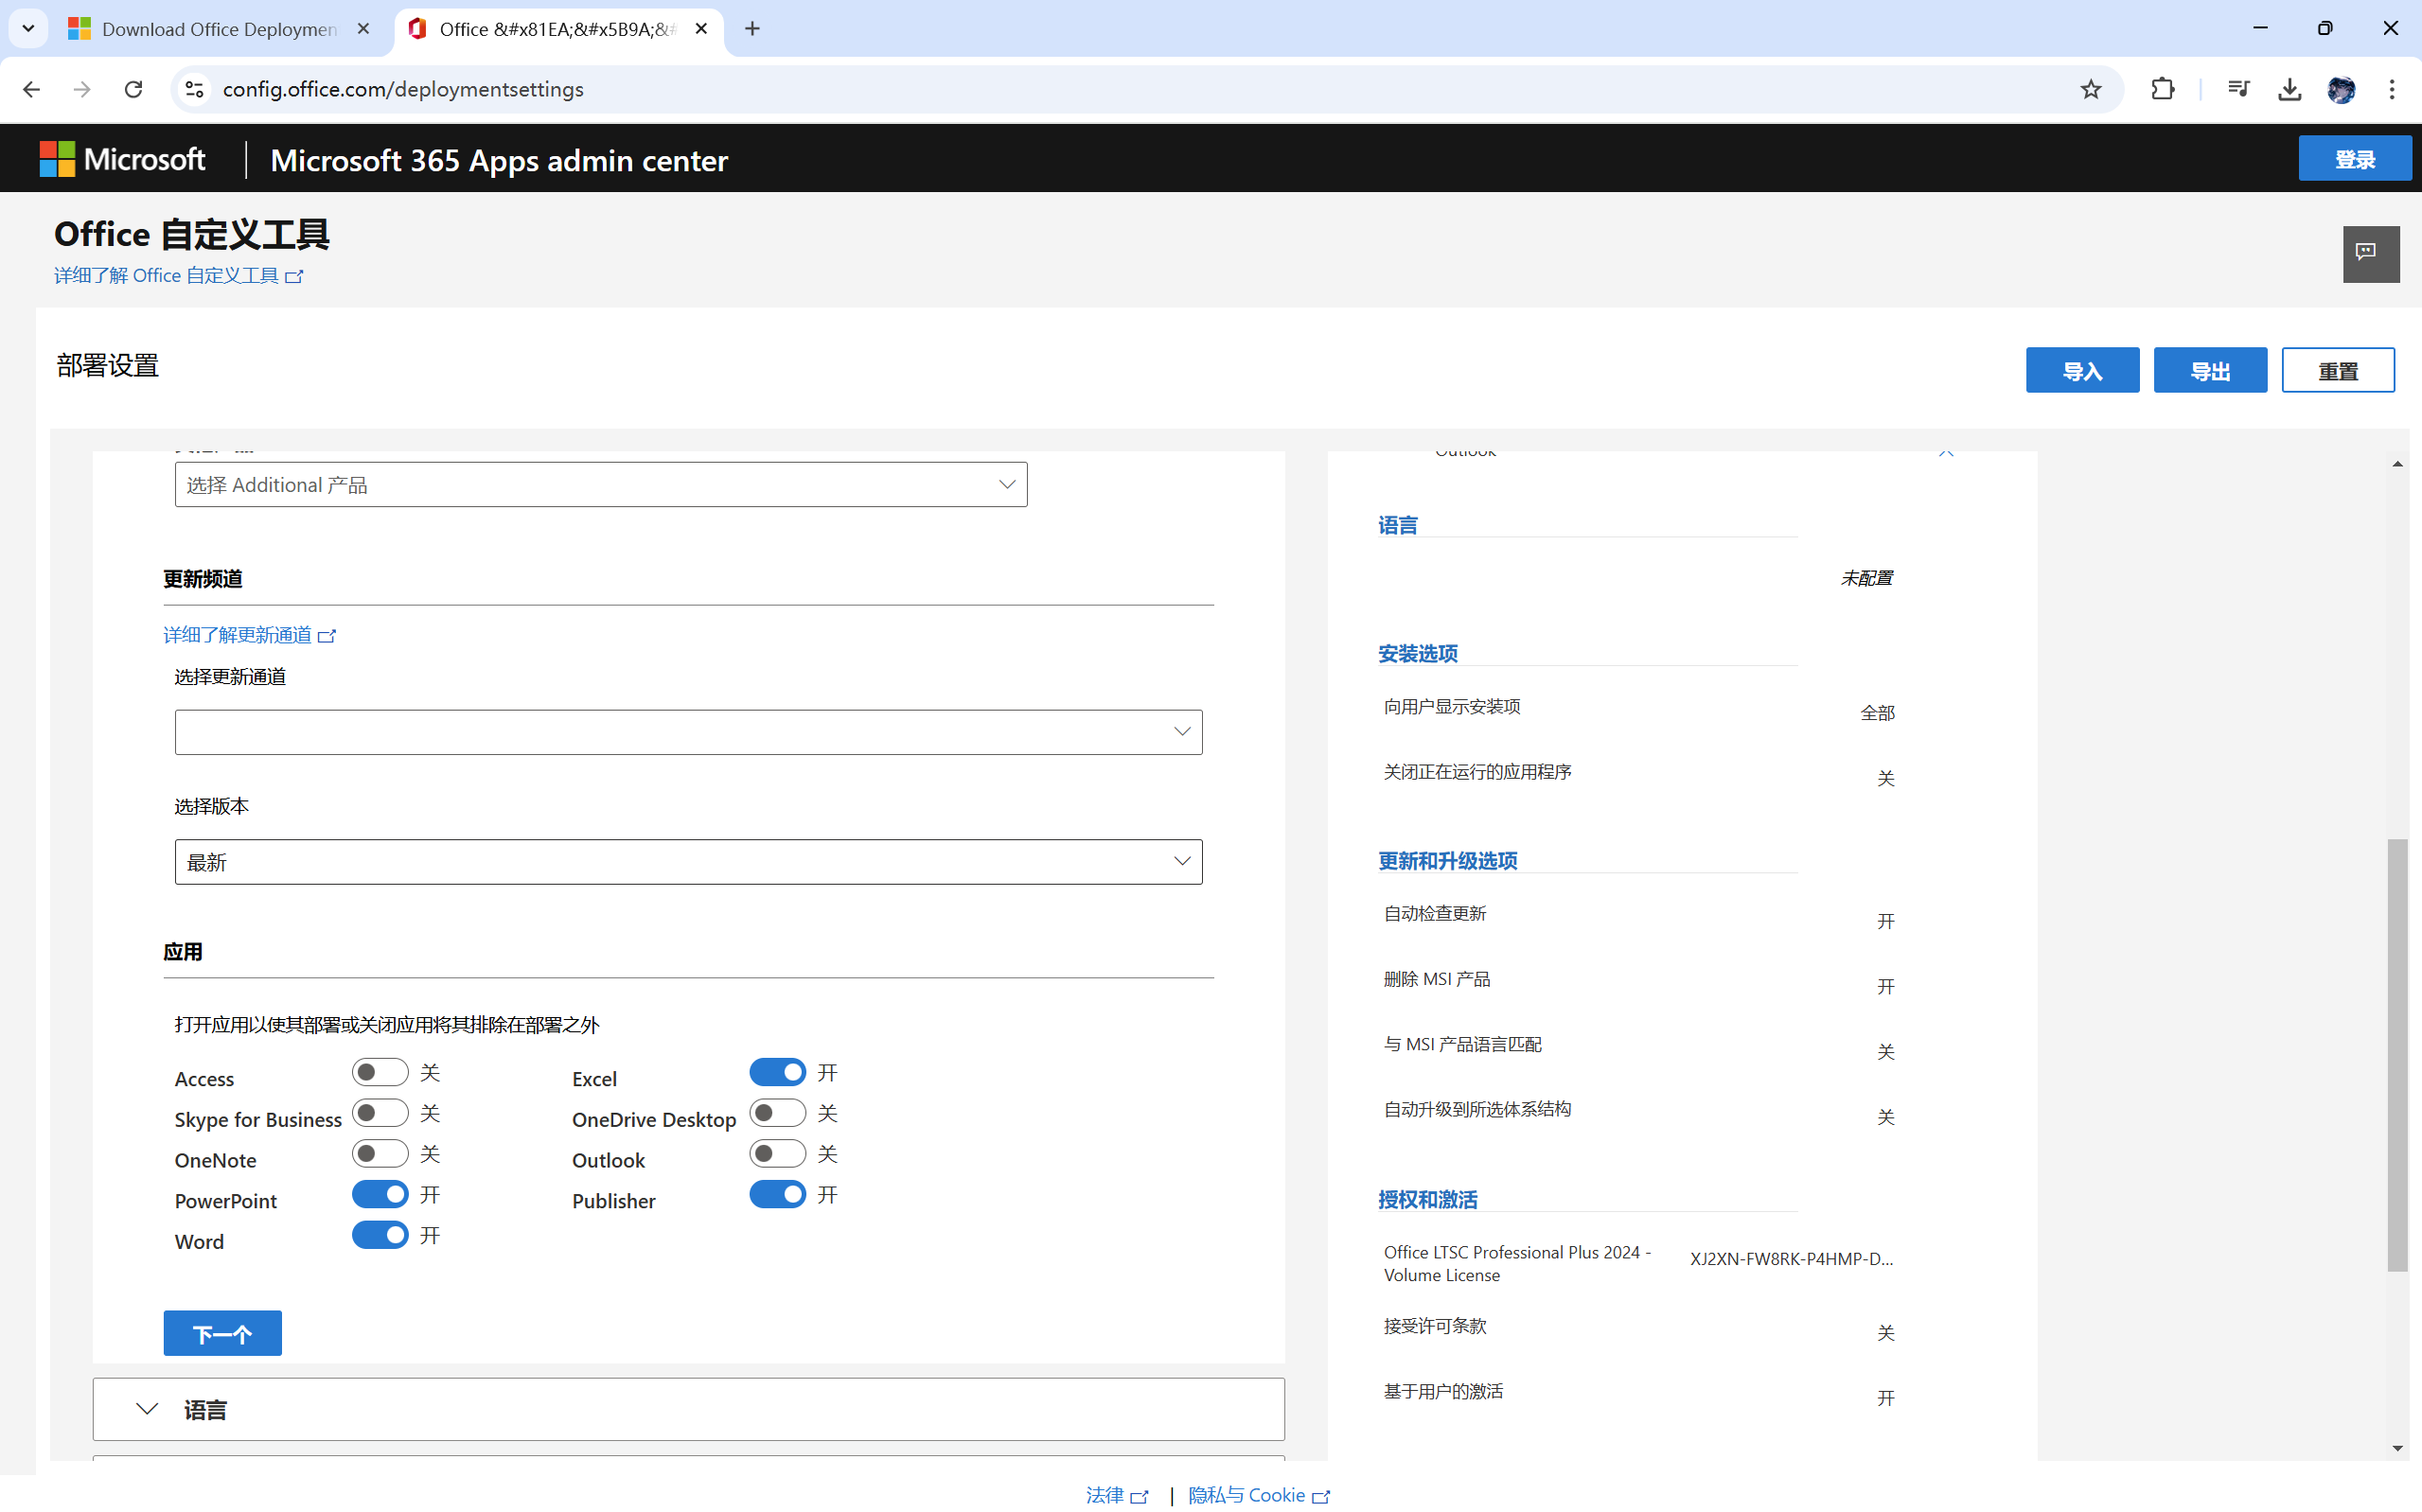
Task: Click the XJ2XN-FW8RK-P4HMP product key text
Action: pyautogui.click(x=1791, y=1258)
